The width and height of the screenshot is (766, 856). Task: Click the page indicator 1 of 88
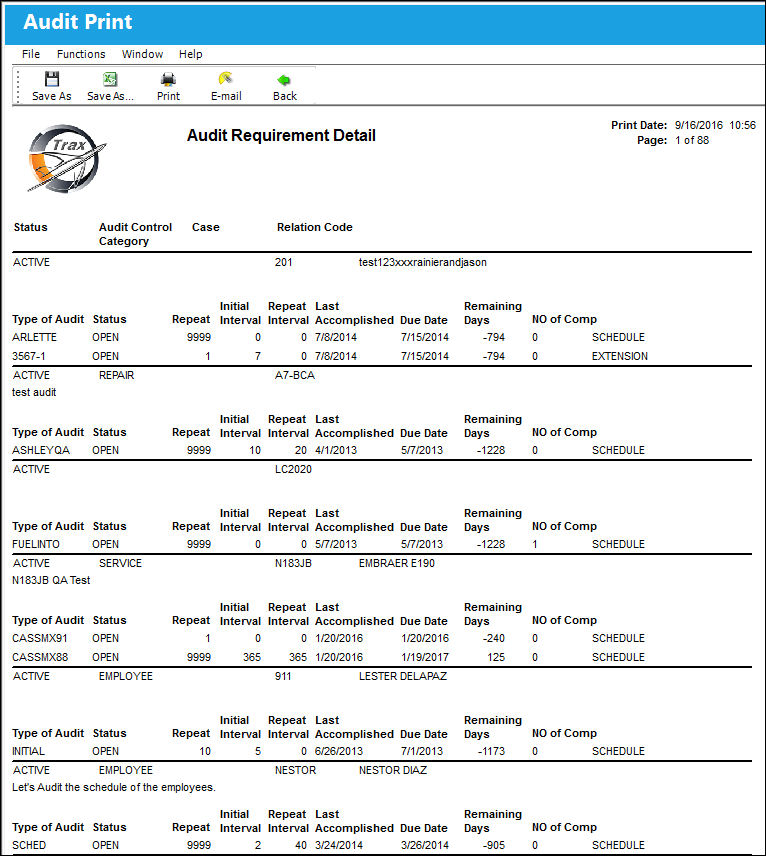692,140
